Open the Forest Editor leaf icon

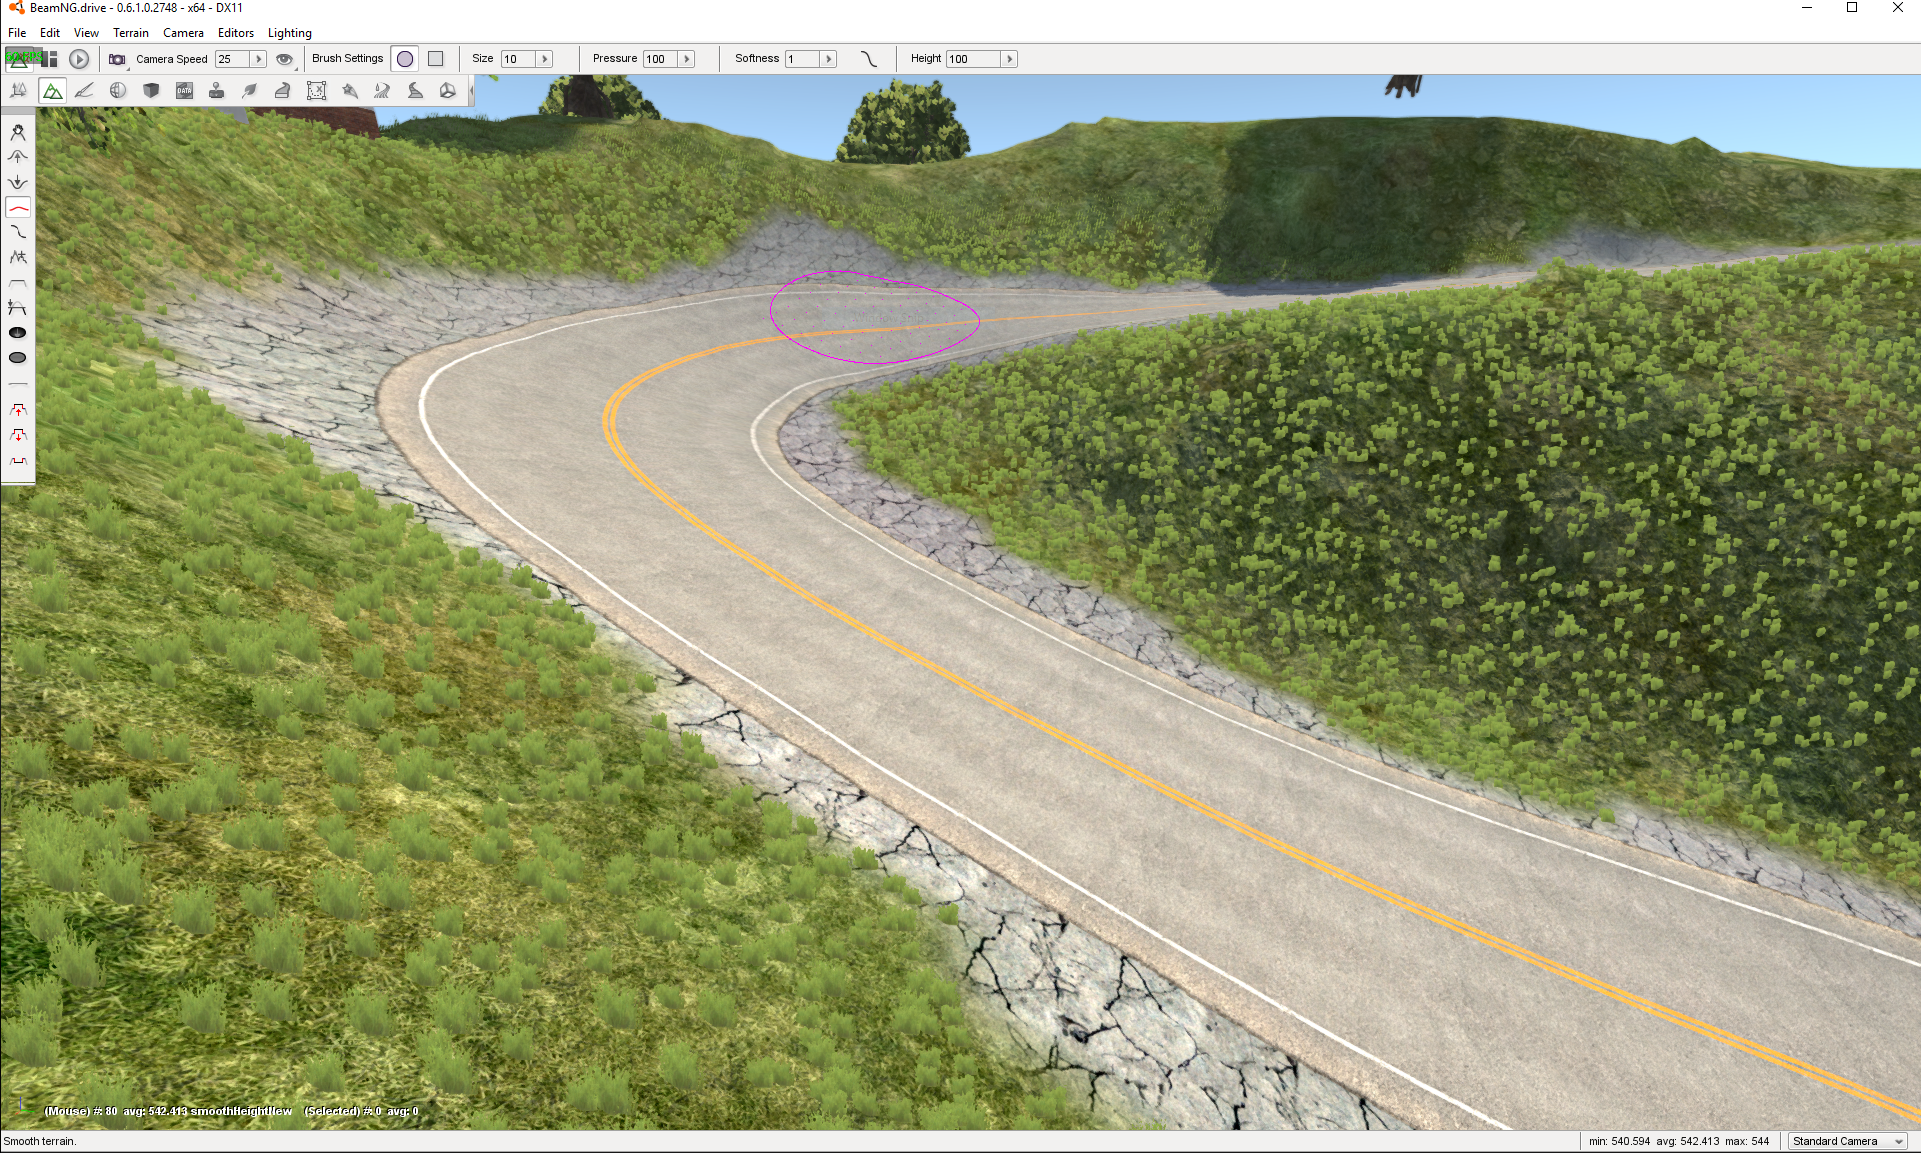tap(250, 91)
